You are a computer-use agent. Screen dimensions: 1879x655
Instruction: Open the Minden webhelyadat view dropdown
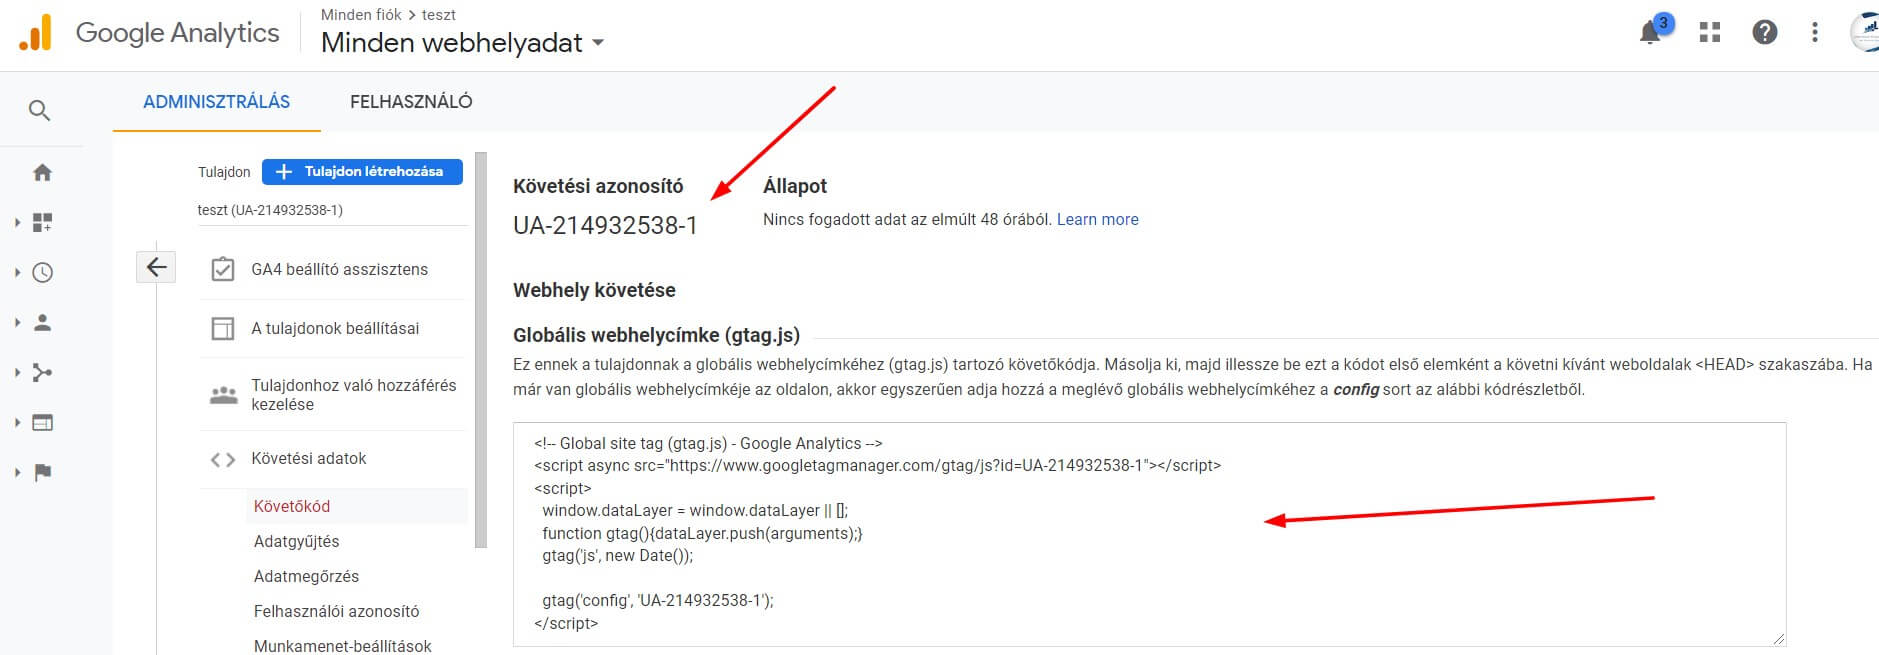click(x=462, y=43)
